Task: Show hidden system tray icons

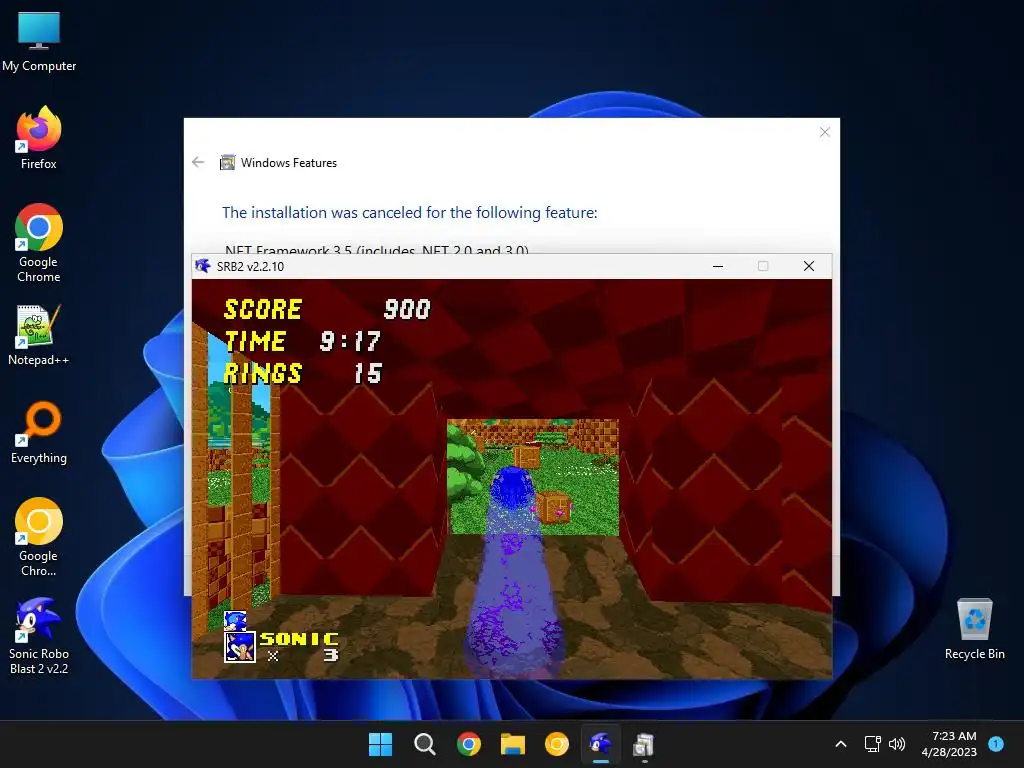Action: click(x=841, y=744)
